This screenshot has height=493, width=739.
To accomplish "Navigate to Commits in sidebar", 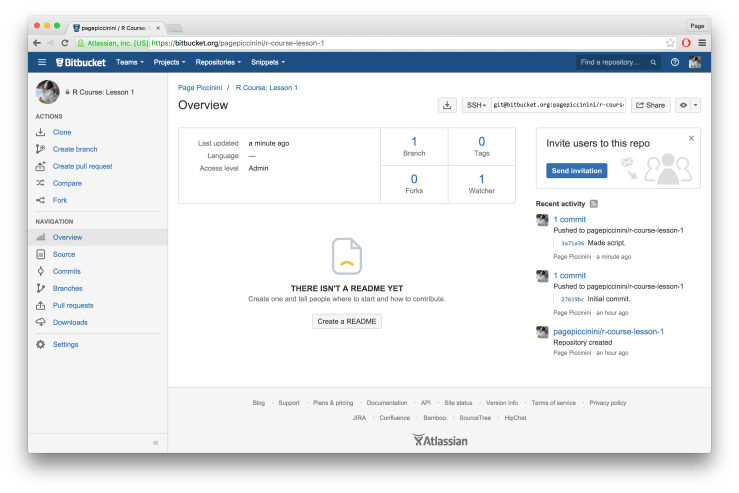I will coord(66,271).
